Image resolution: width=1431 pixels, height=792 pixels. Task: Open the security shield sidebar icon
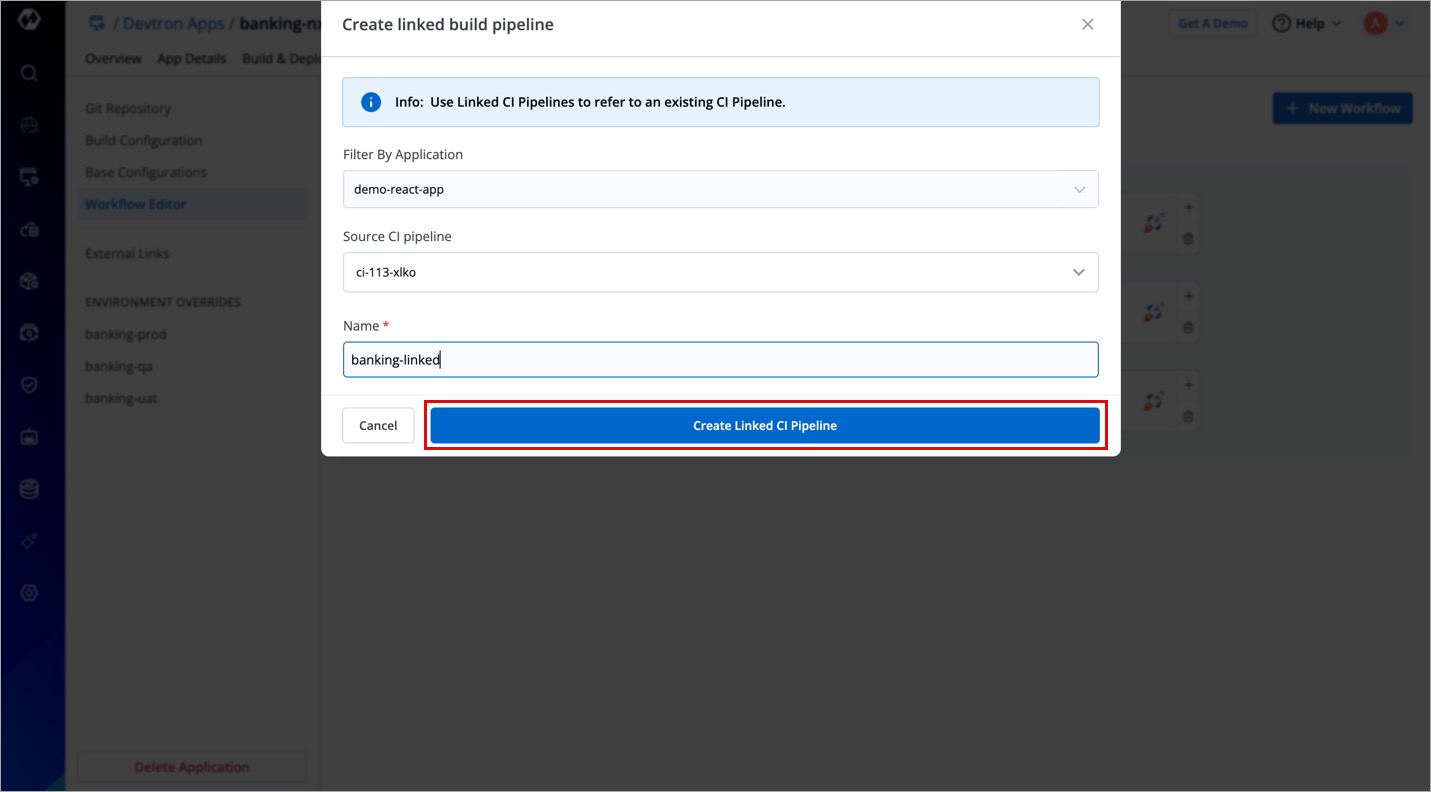29,385
